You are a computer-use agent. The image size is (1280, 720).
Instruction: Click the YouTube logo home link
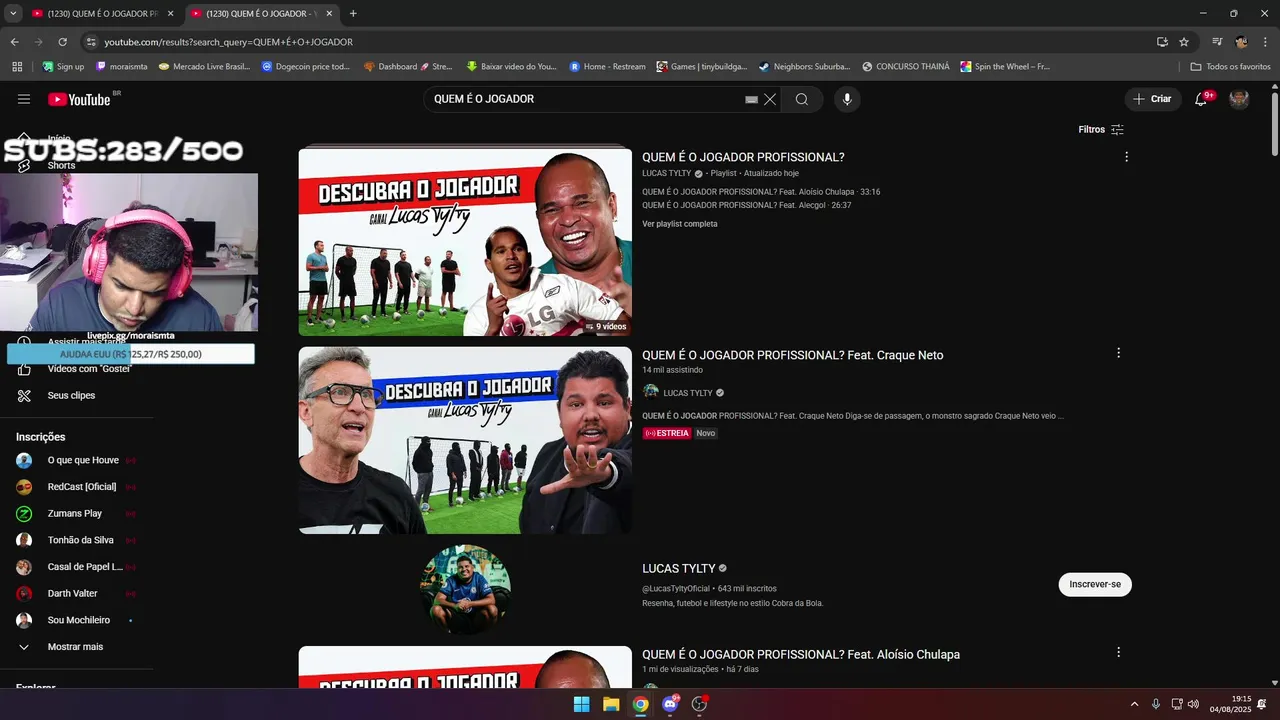[79, 99]
